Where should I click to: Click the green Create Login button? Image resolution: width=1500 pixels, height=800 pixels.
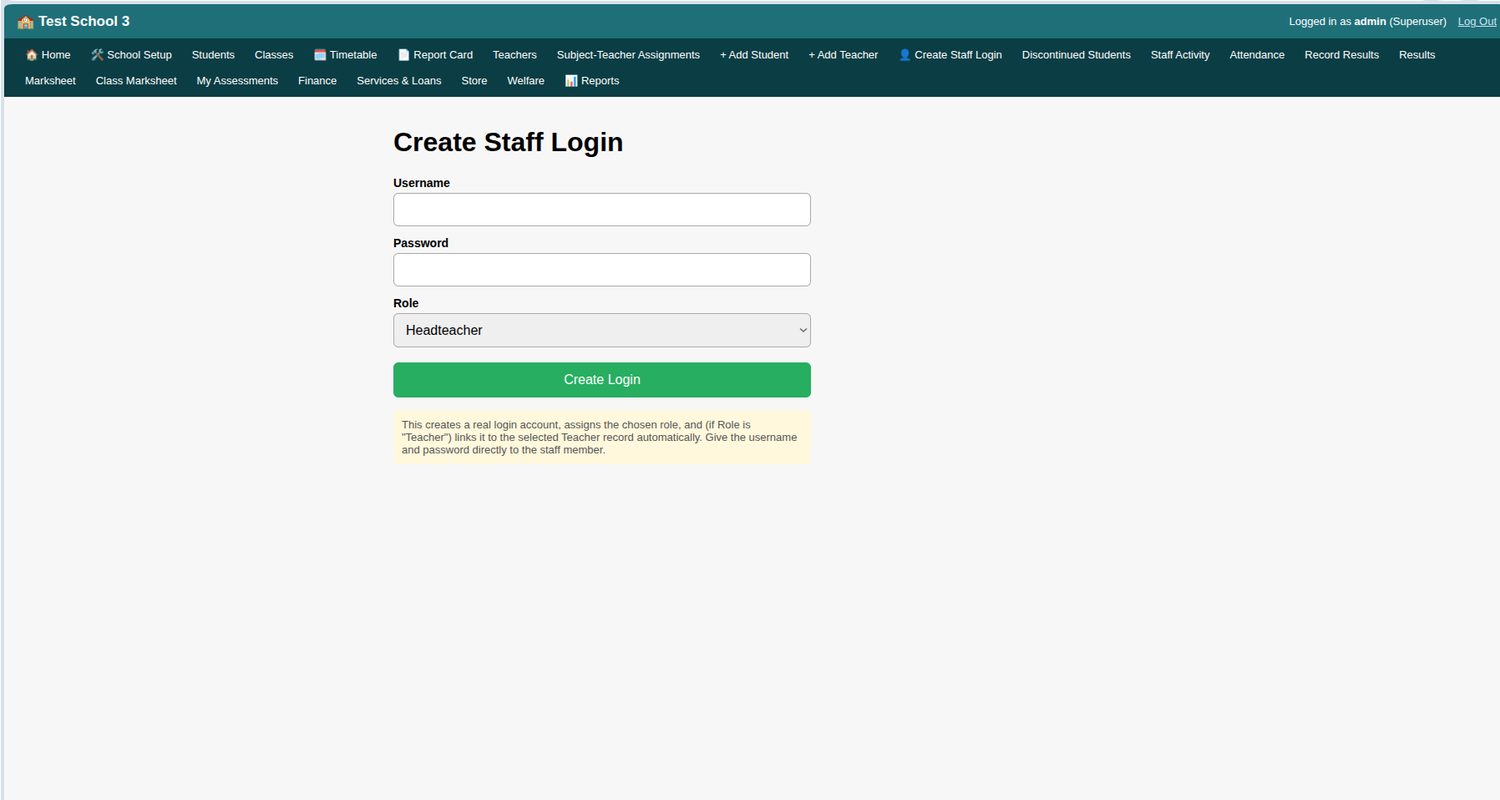(x=602, y=380)
